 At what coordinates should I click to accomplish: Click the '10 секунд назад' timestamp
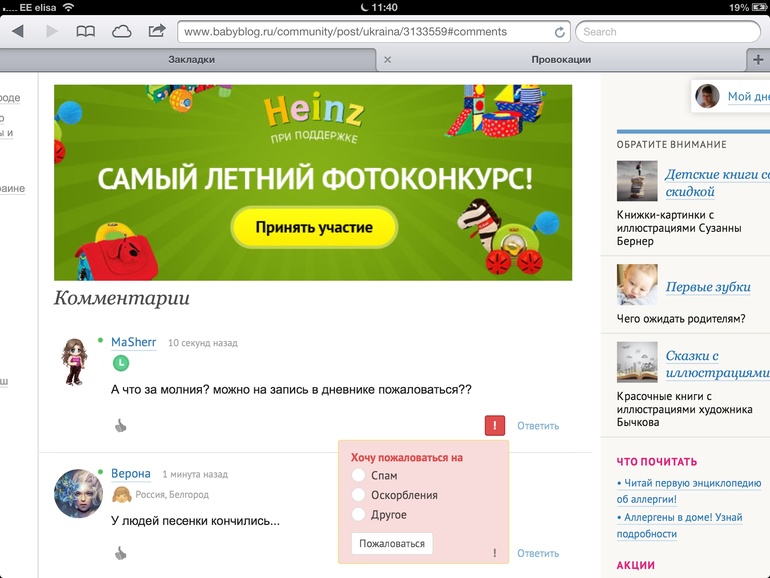click(202, 343)
